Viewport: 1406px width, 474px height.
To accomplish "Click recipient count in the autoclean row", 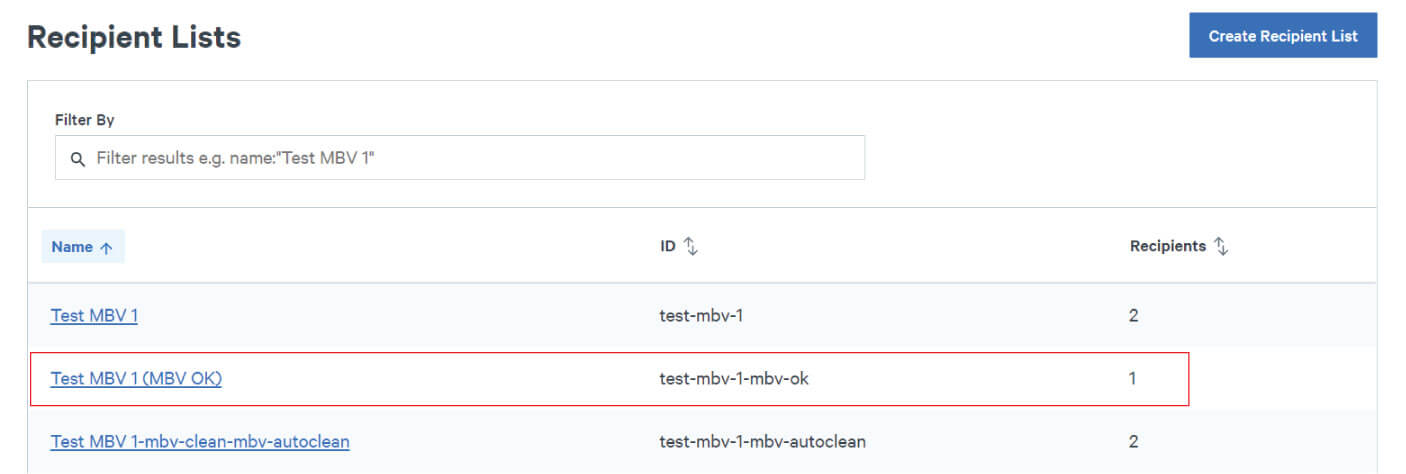I will pyautogui.click(x=1133, y=441).
